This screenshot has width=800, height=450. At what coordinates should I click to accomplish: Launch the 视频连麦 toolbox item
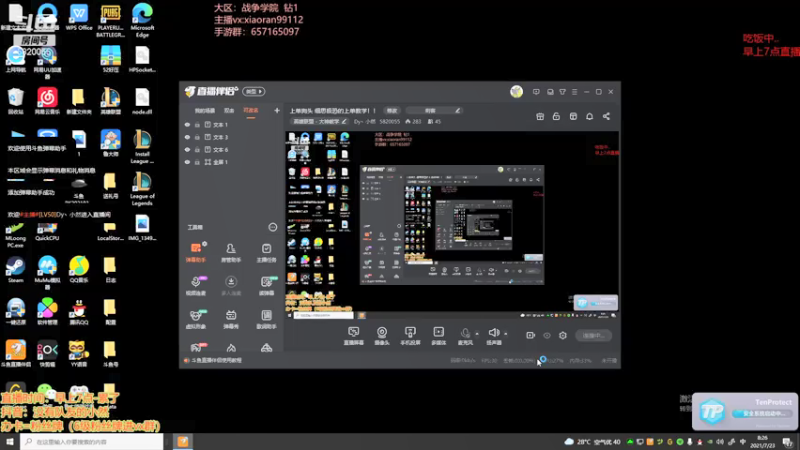click(195, 286)
